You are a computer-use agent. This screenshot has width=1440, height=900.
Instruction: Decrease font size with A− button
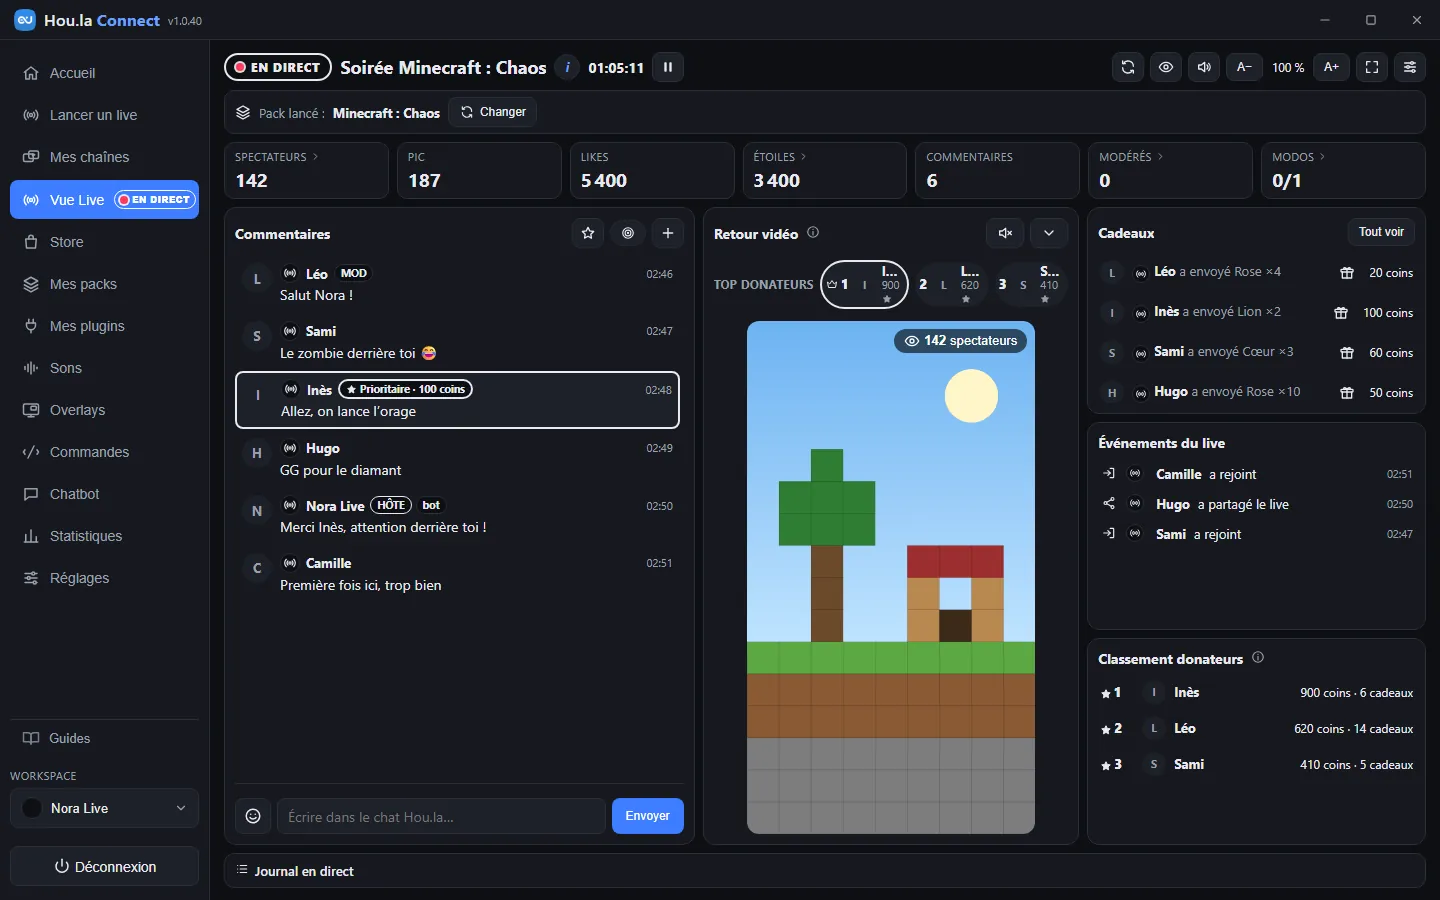coord(1244,67)
